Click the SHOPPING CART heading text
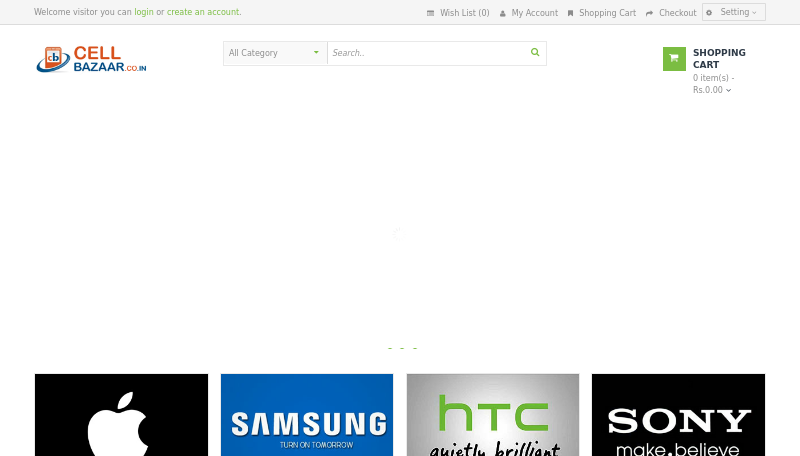Image resolution: width=800 pixels, height=456 pixels. tap(719, 59)
